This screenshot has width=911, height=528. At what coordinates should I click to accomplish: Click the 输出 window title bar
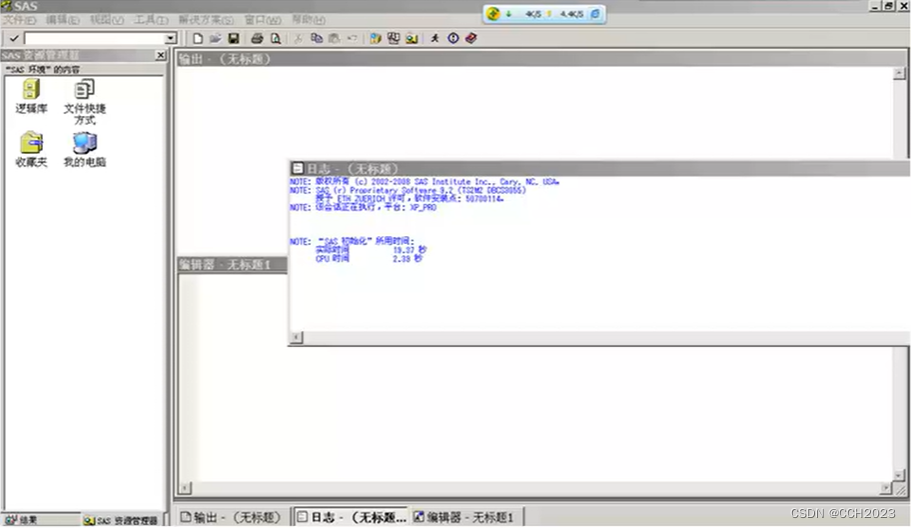coord(541,59)
